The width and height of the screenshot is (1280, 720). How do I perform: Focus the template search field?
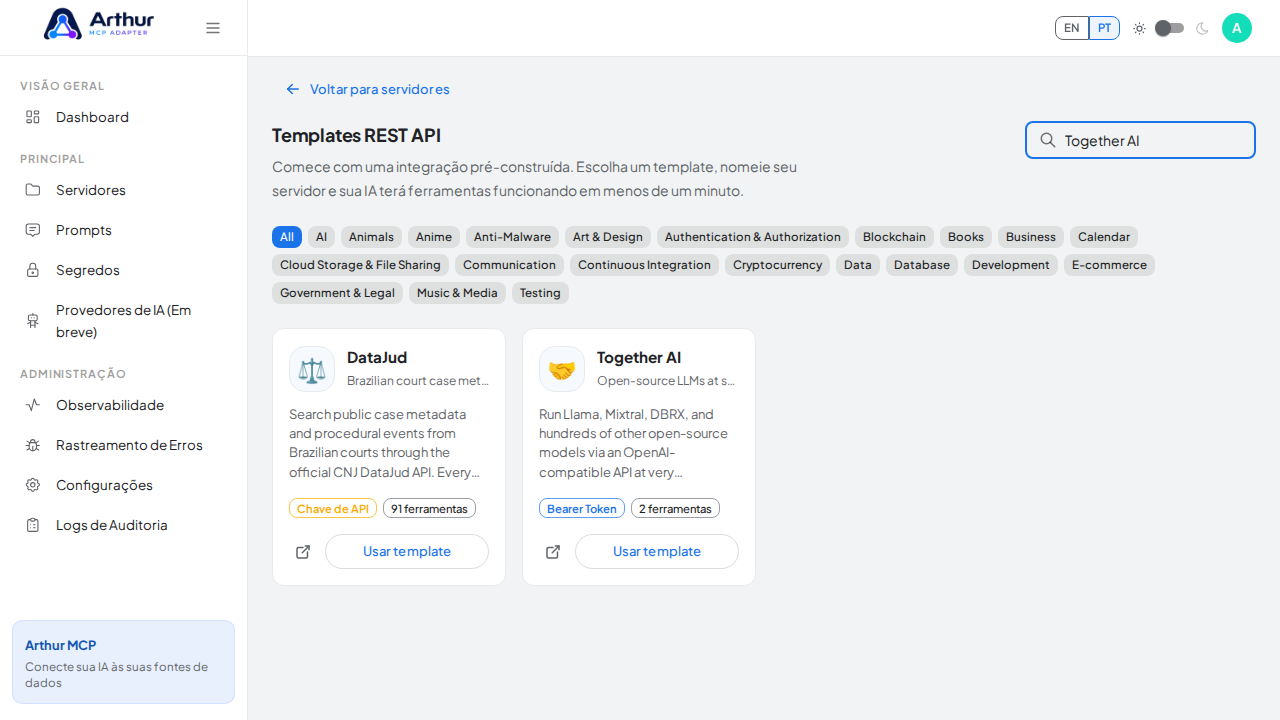[x=1140, y=140]
